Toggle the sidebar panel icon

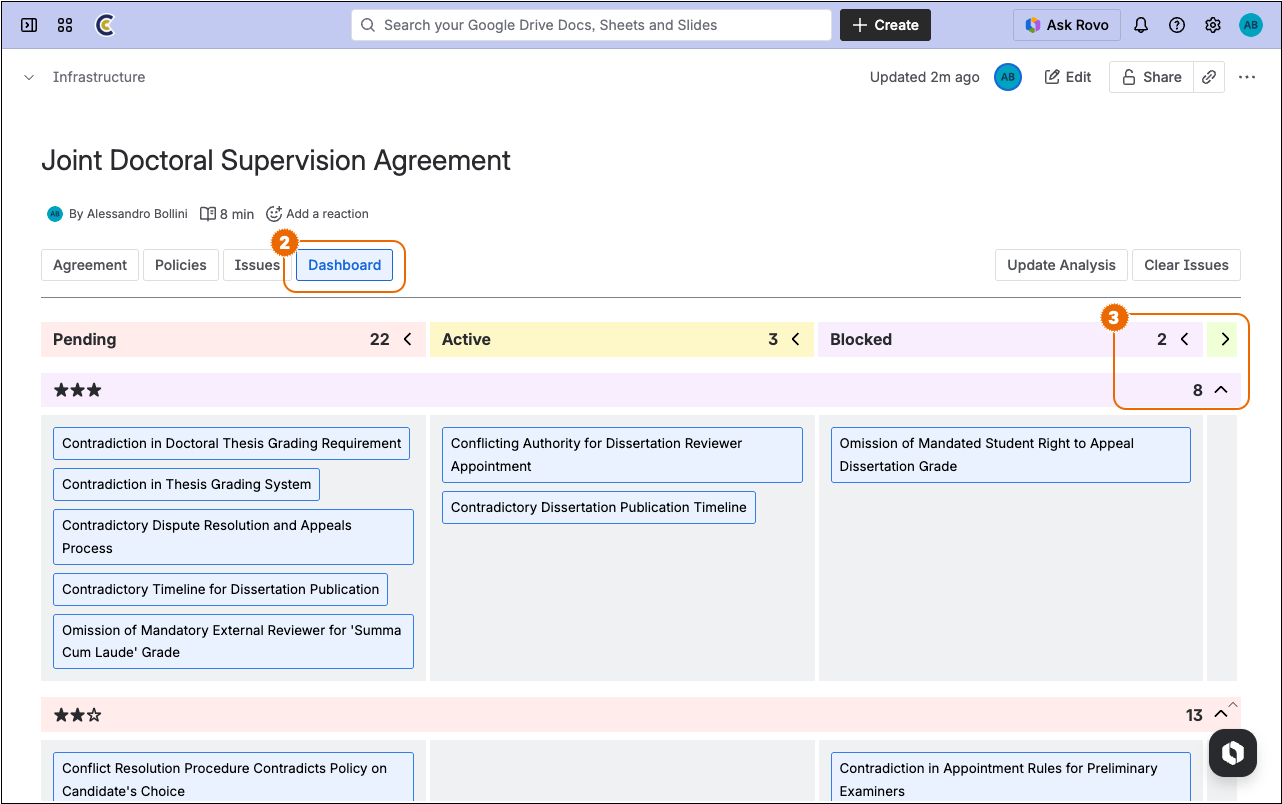[x=29, y=25]
